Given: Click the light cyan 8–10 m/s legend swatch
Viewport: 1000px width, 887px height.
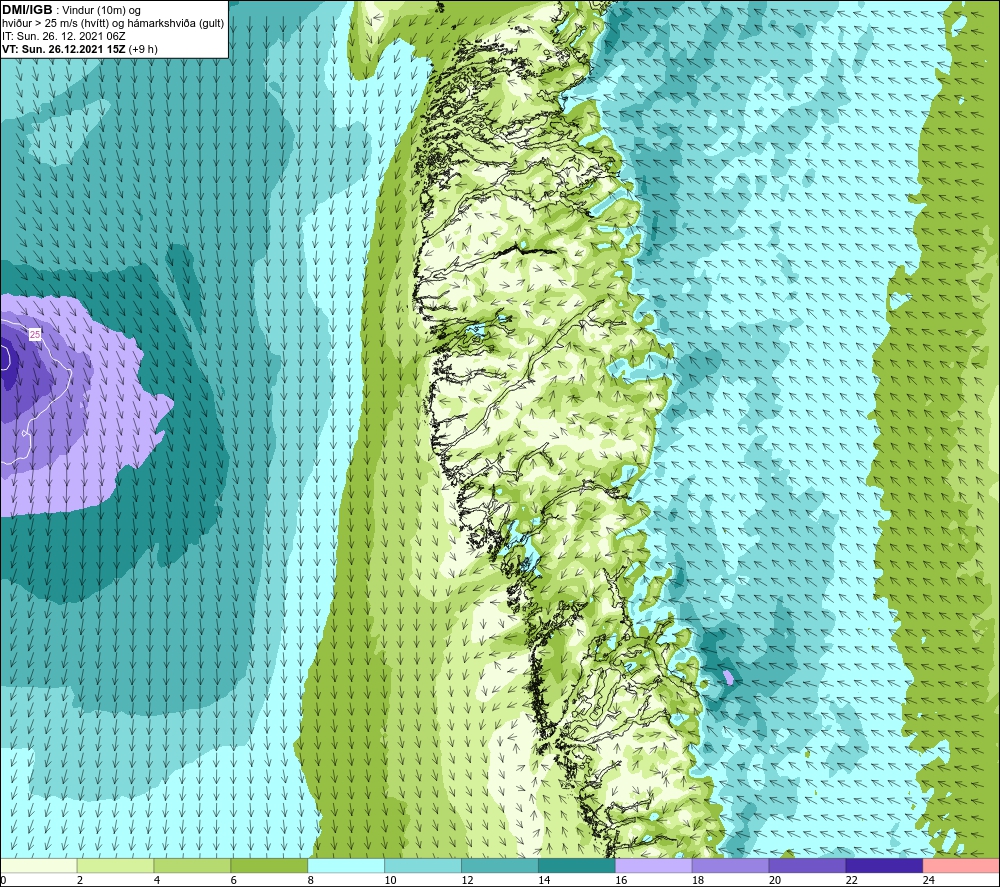Looking at the screenshot, I should pyautogui.click(x=346, y=865).
